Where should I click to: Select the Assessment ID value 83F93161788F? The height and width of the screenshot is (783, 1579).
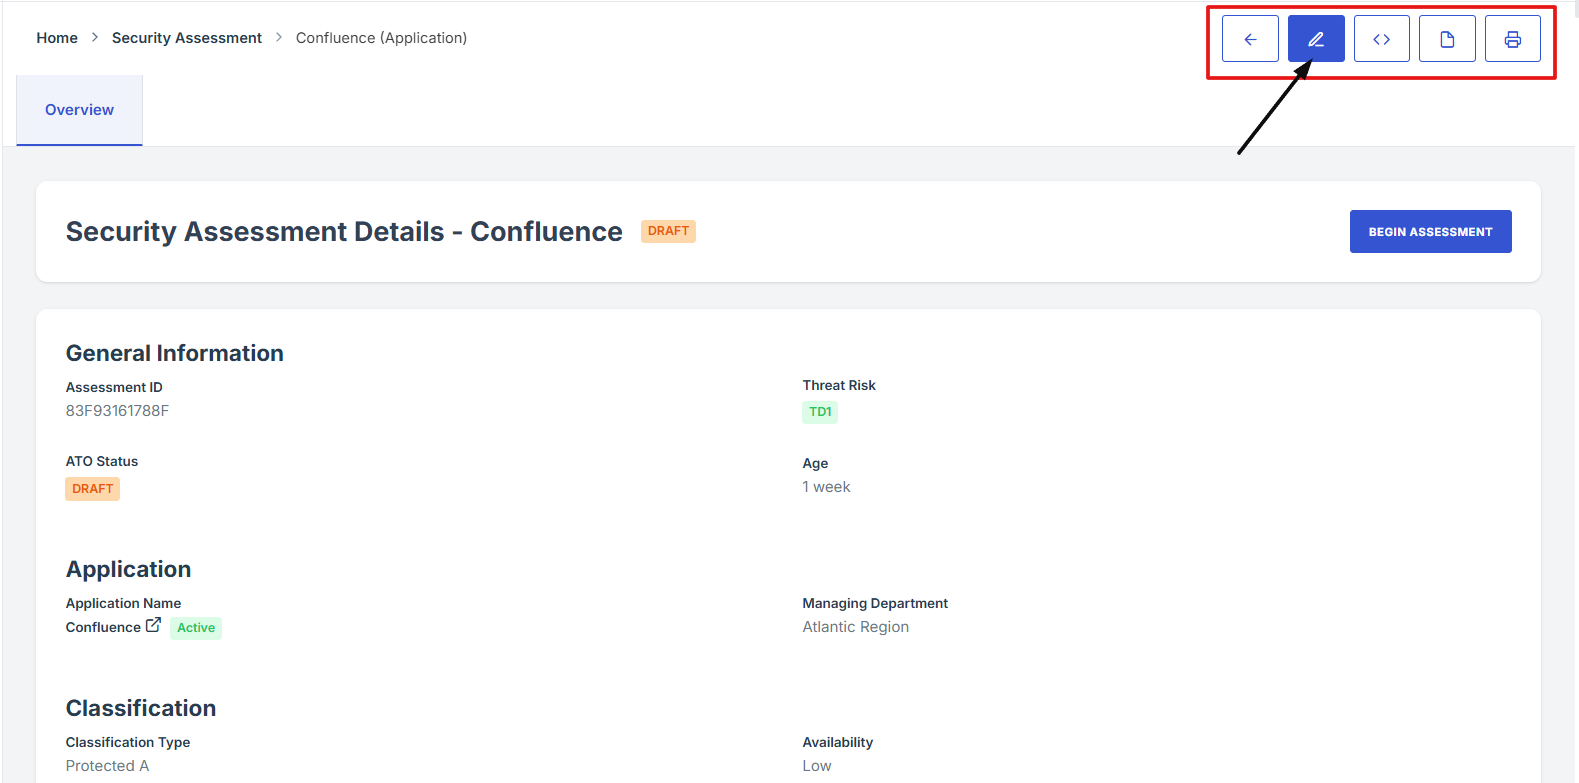pos(117,411)
